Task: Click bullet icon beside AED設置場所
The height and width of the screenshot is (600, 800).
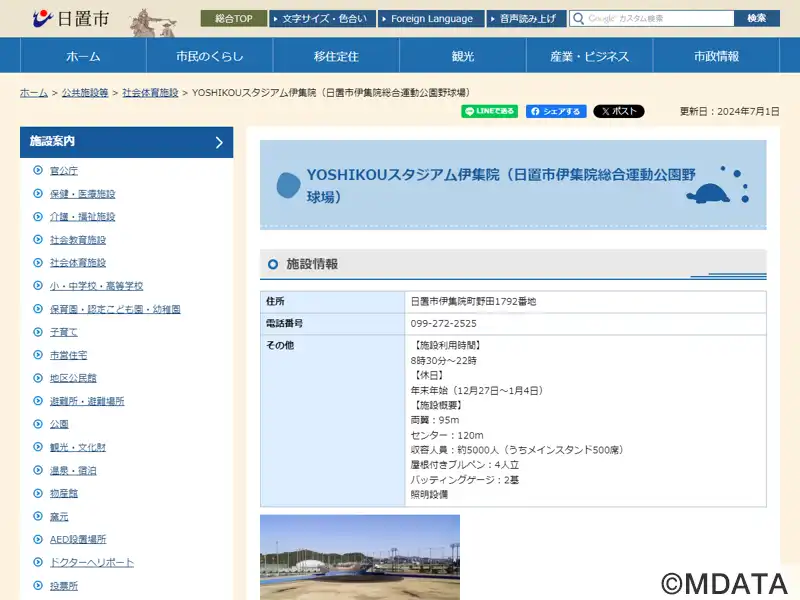Action: pyautogui.click(x=38, y=539)
